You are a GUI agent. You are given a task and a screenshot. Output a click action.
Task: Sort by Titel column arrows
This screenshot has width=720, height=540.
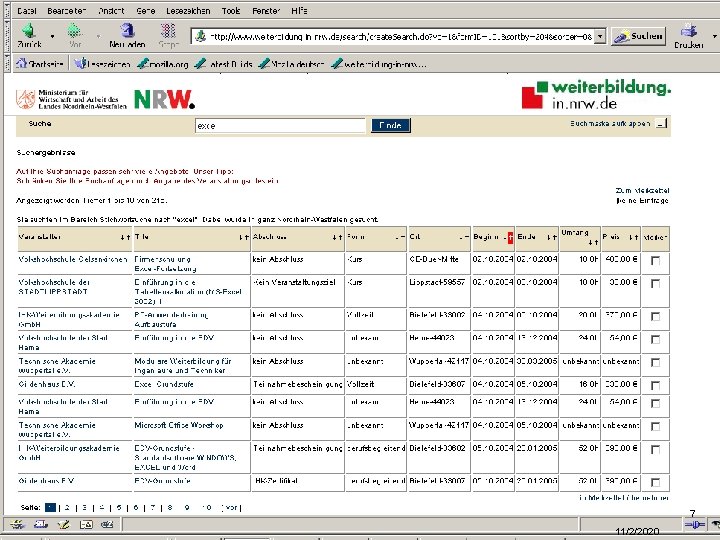coord(244,237)
